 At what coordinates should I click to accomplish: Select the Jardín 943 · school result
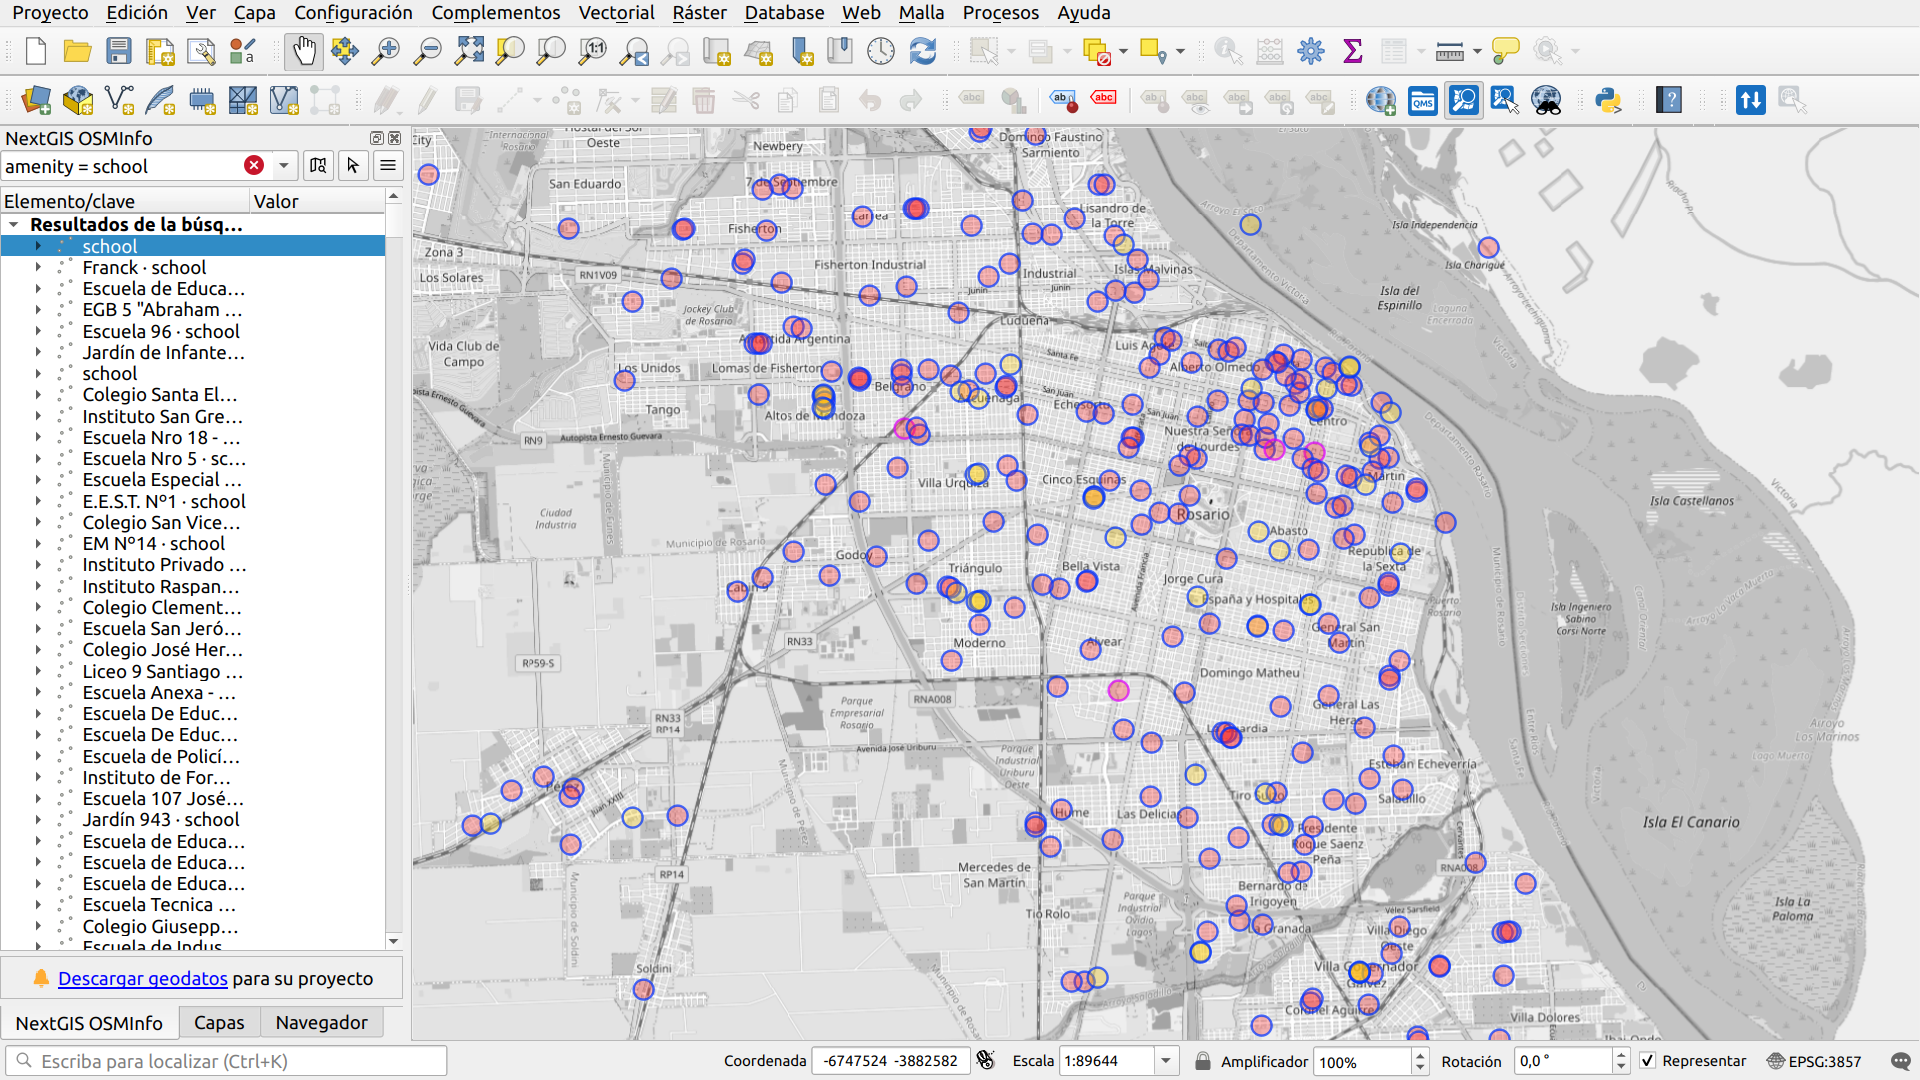(161, 820)
